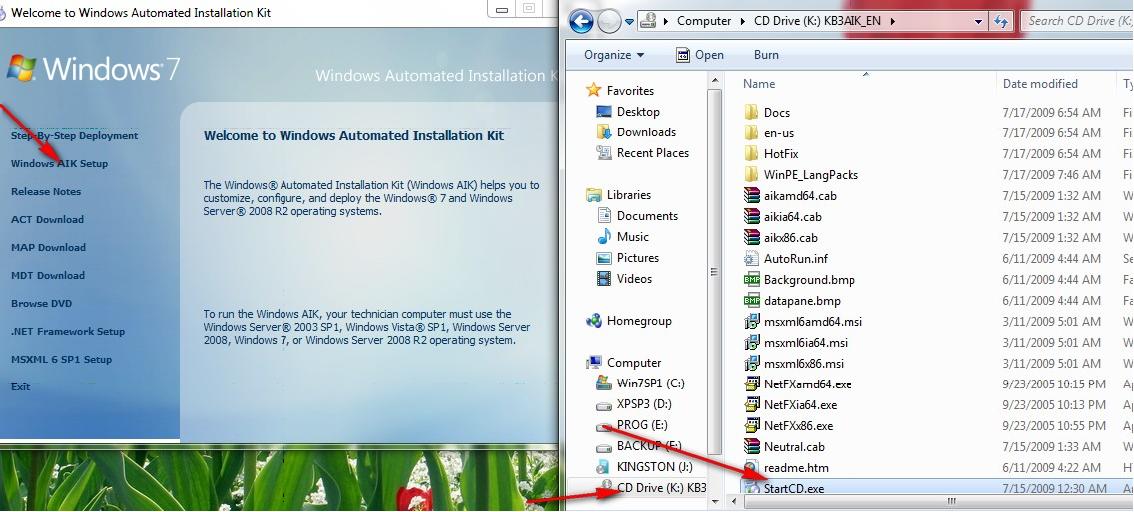Image resolution: width=1134 pixels, height=512 pixels.
Task: Select StartCD.exe file
Action: [x=784, y=488]
